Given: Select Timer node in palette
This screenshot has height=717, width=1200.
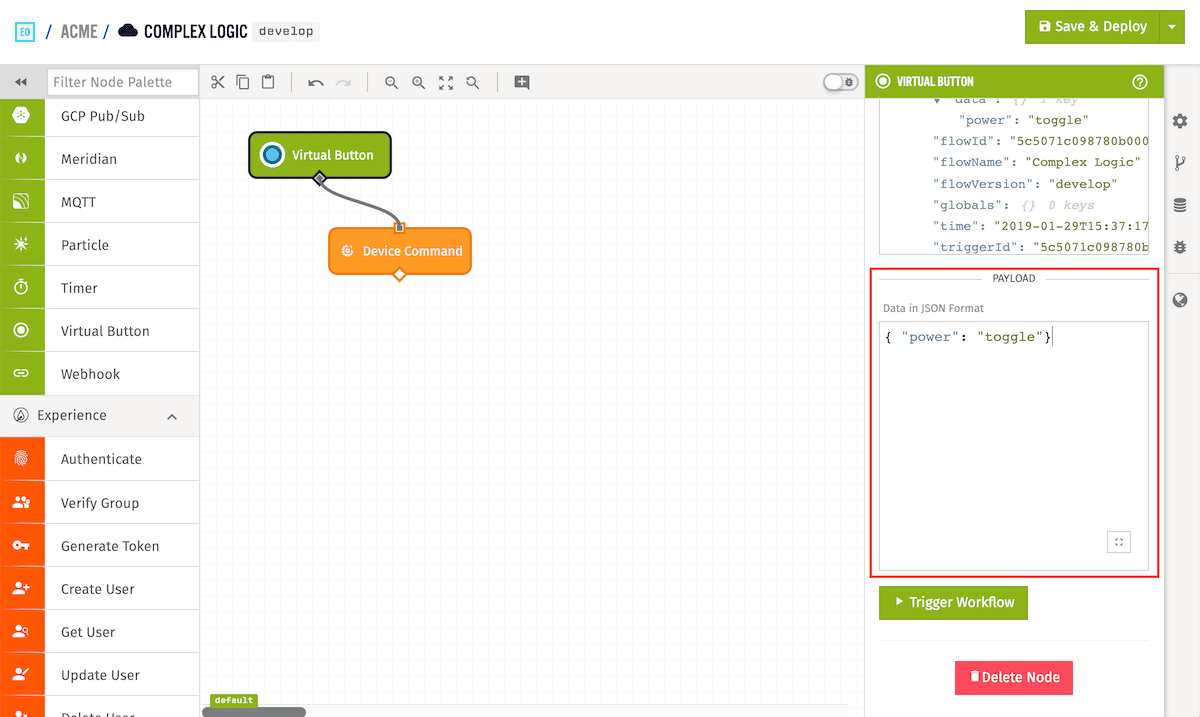Looking at the screenshot, I should click(100, 288).
